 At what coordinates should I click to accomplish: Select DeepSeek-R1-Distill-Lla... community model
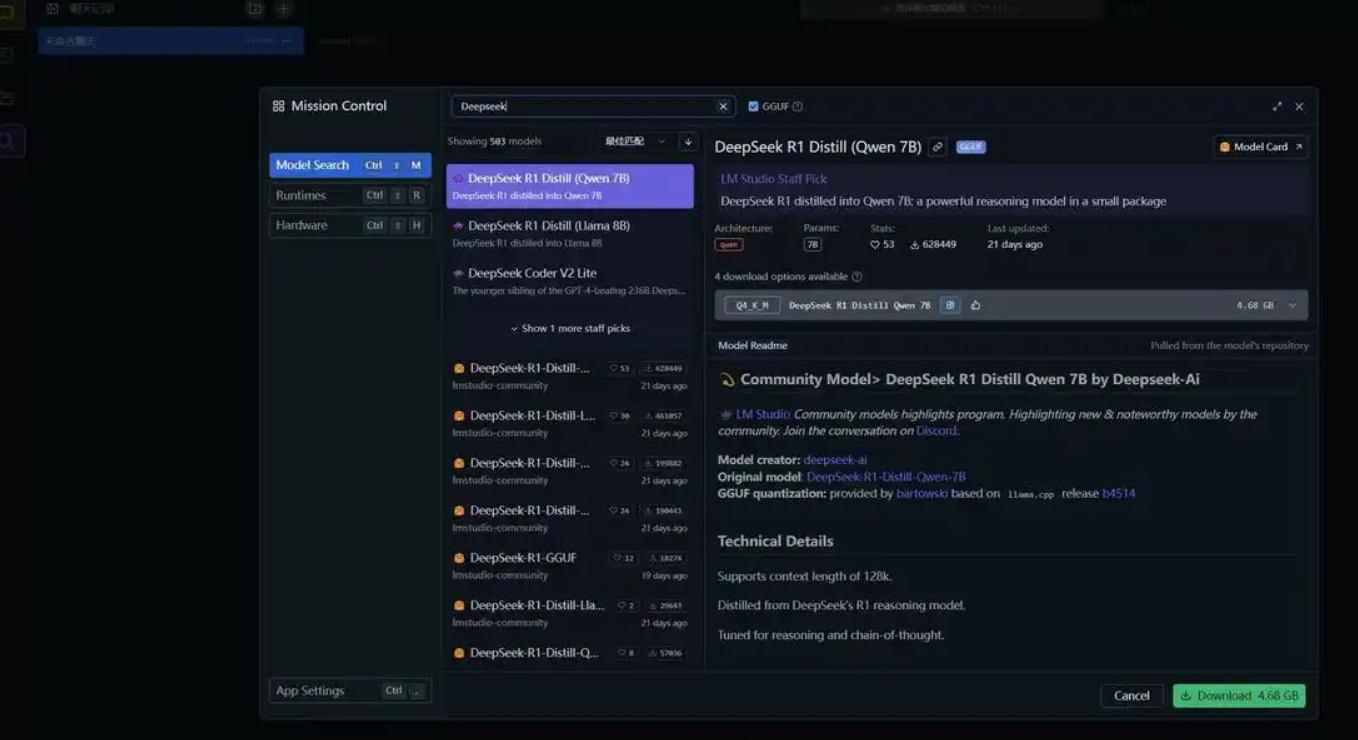[x=570, y=613]
